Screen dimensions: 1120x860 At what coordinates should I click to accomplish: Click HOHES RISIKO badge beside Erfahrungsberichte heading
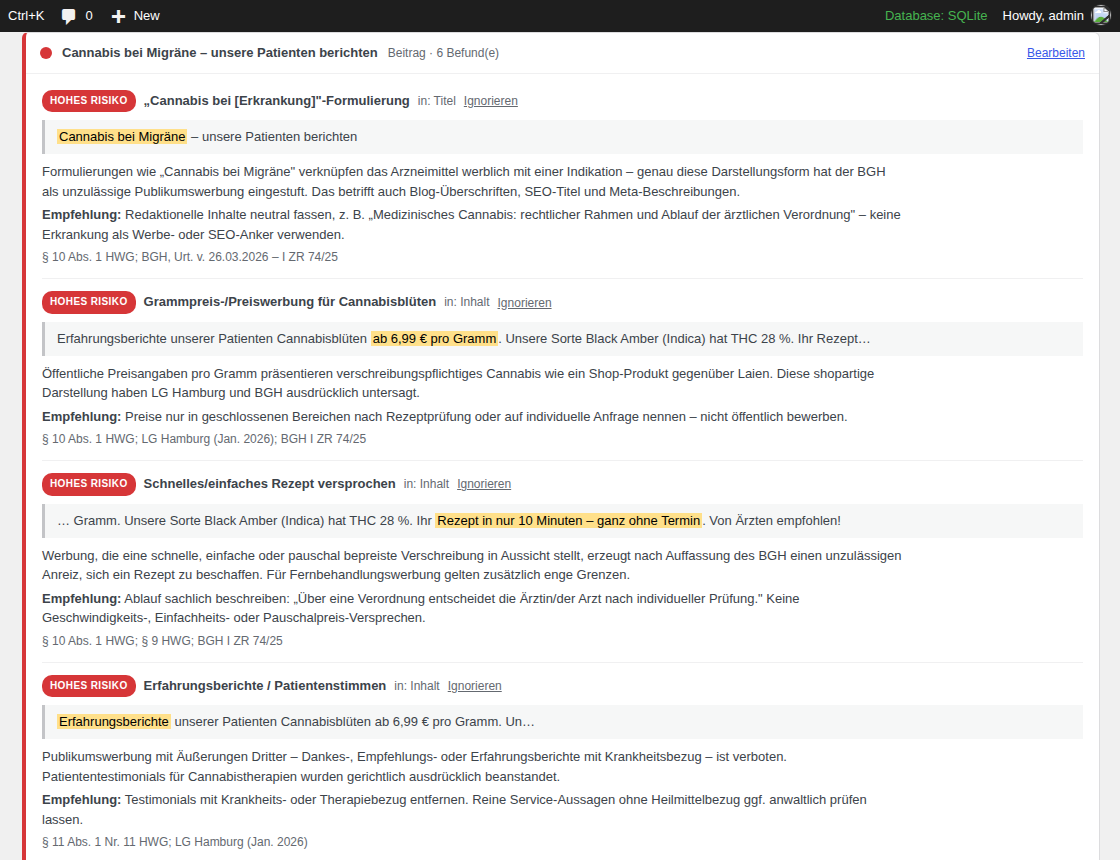point(89,686)
